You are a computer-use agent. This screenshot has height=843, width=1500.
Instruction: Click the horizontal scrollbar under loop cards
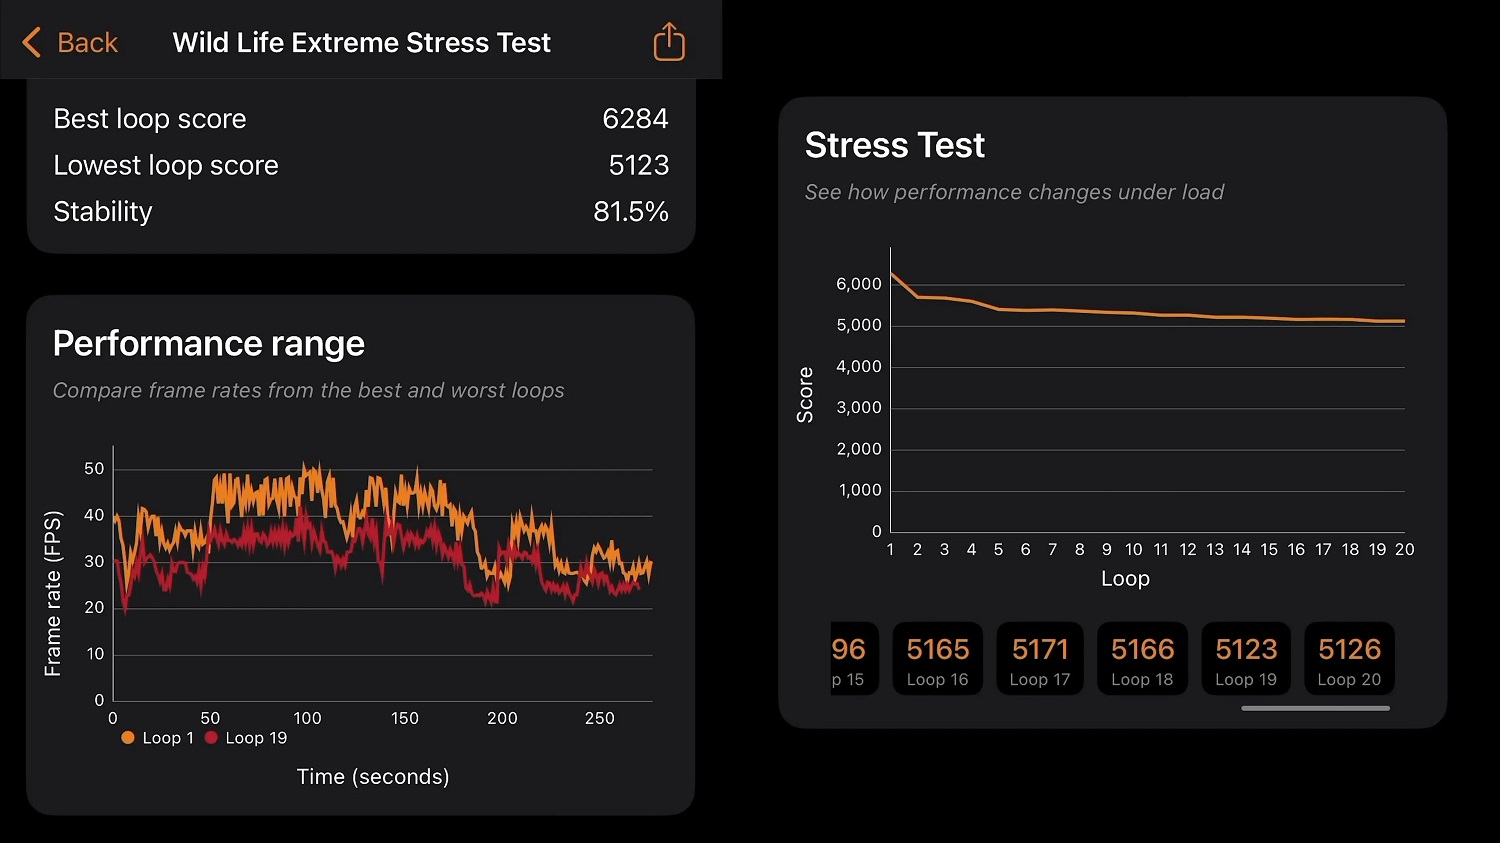(x=1315, y=708)
